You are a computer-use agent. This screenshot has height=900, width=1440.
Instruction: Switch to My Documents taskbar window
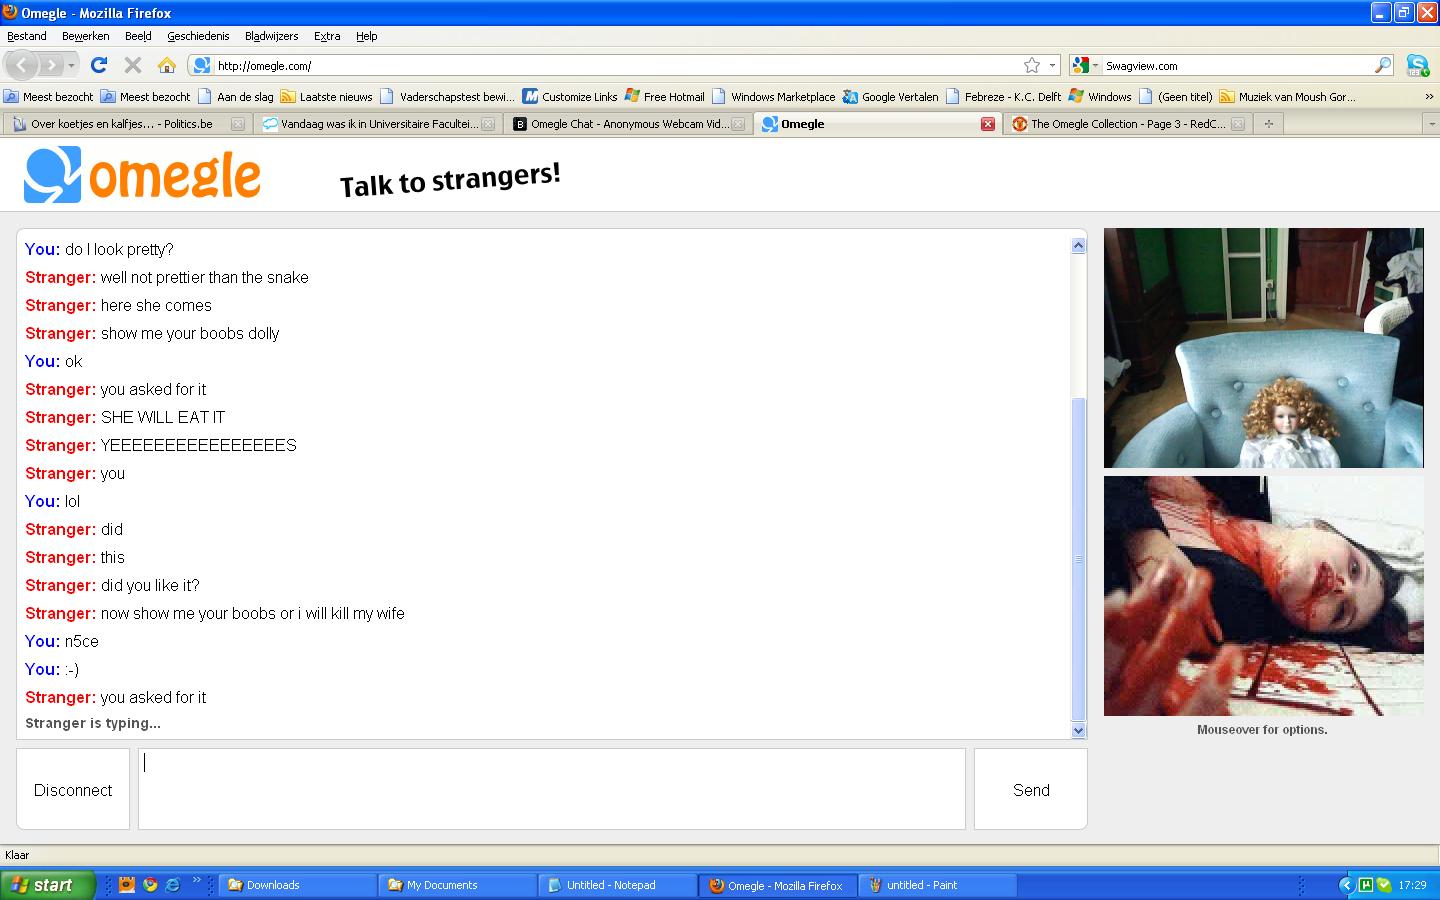coord(458,885)
